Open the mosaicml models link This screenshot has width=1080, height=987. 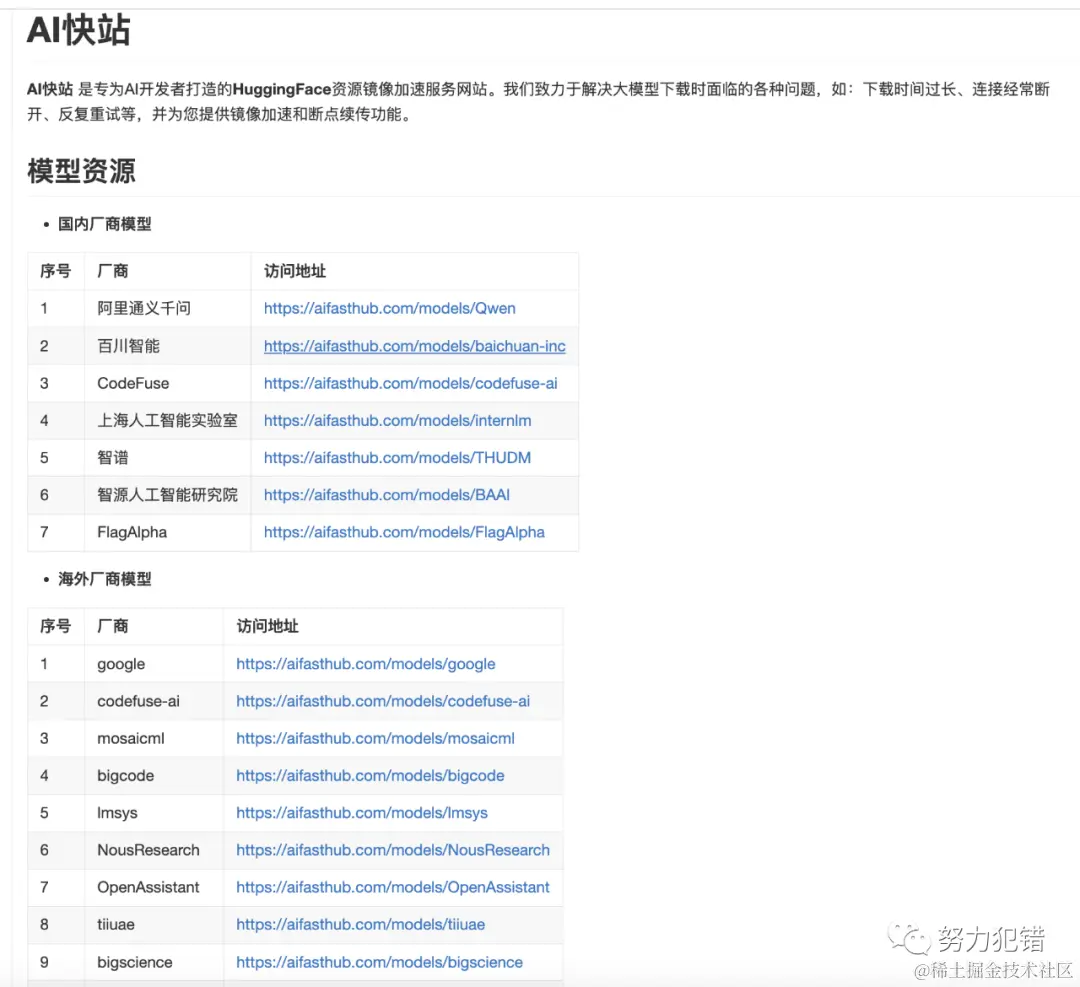[x=375, y=738]
